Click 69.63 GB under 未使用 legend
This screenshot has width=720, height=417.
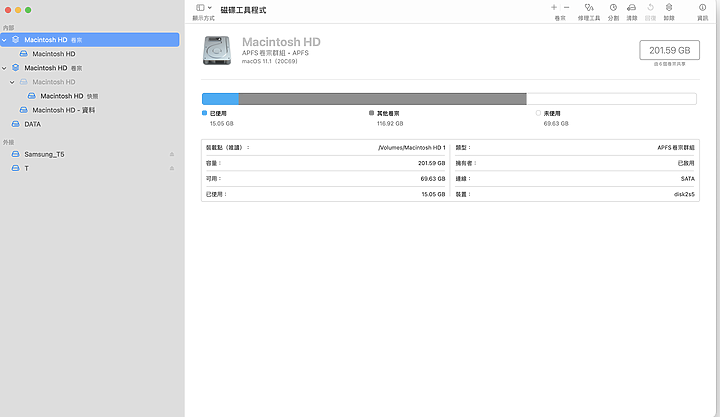(x=556, y=124)
